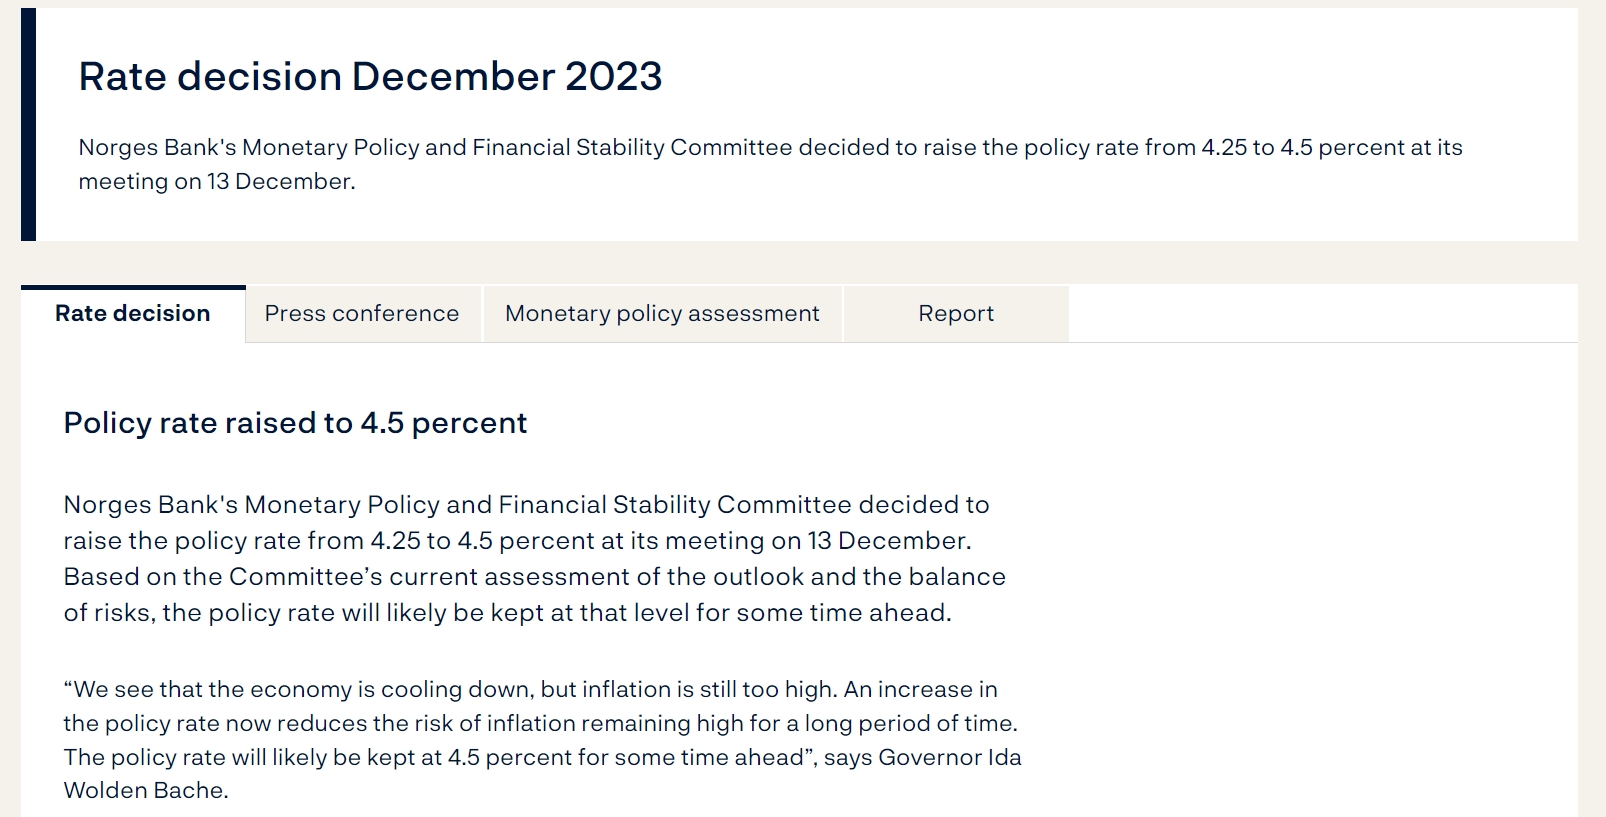Click body line starting 'raise the policy rate from'
This screenshot has height=817, width=1606.
point(517,541)
